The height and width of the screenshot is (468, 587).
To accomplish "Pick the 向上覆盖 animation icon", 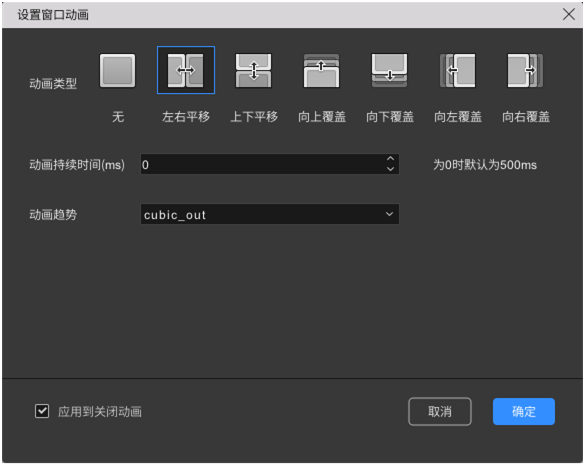I will 322,70.
